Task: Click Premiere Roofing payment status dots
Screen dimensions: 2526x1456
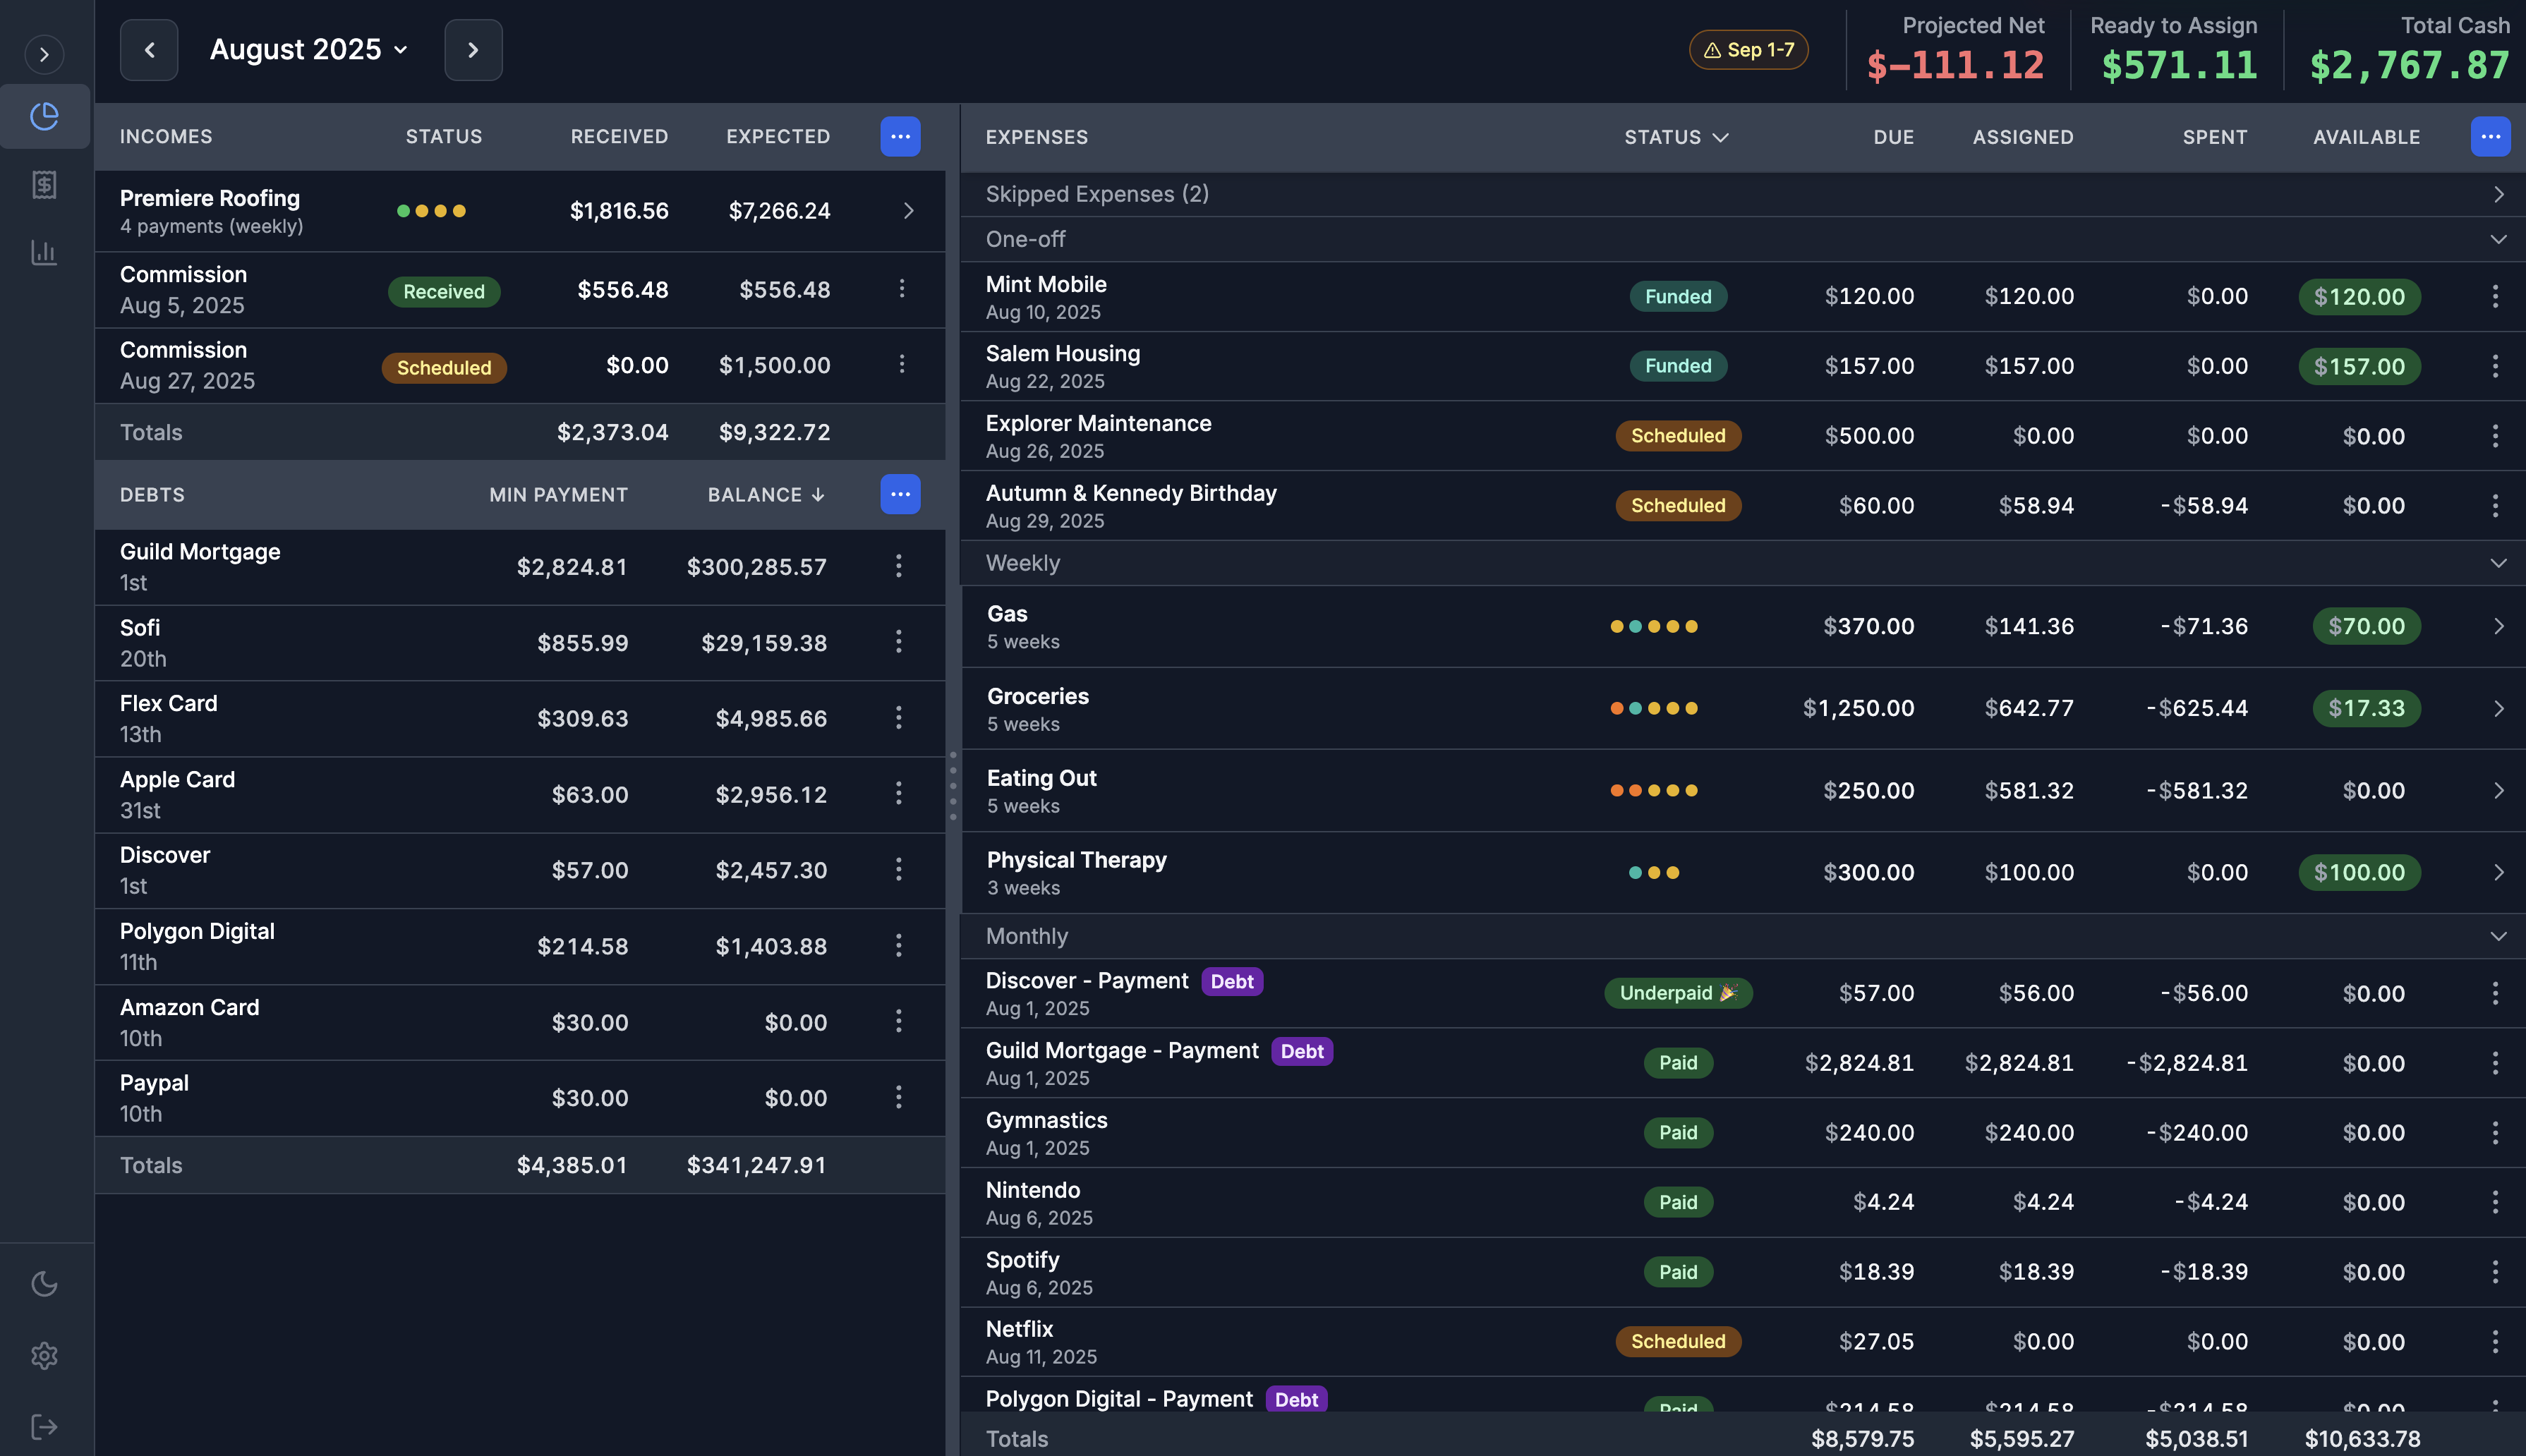Action: point(431,210)
